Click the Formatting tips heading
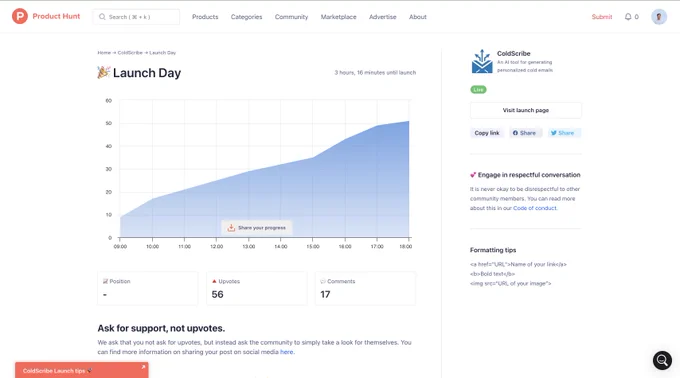The width and height of the screenshot is (680, 378). click(493, 250)
